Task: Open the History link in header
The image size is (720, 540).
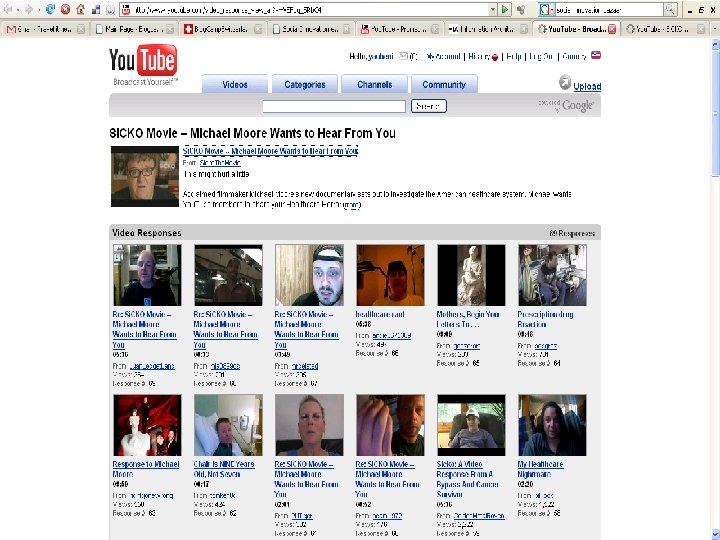Action: click(x=479, y=56)
